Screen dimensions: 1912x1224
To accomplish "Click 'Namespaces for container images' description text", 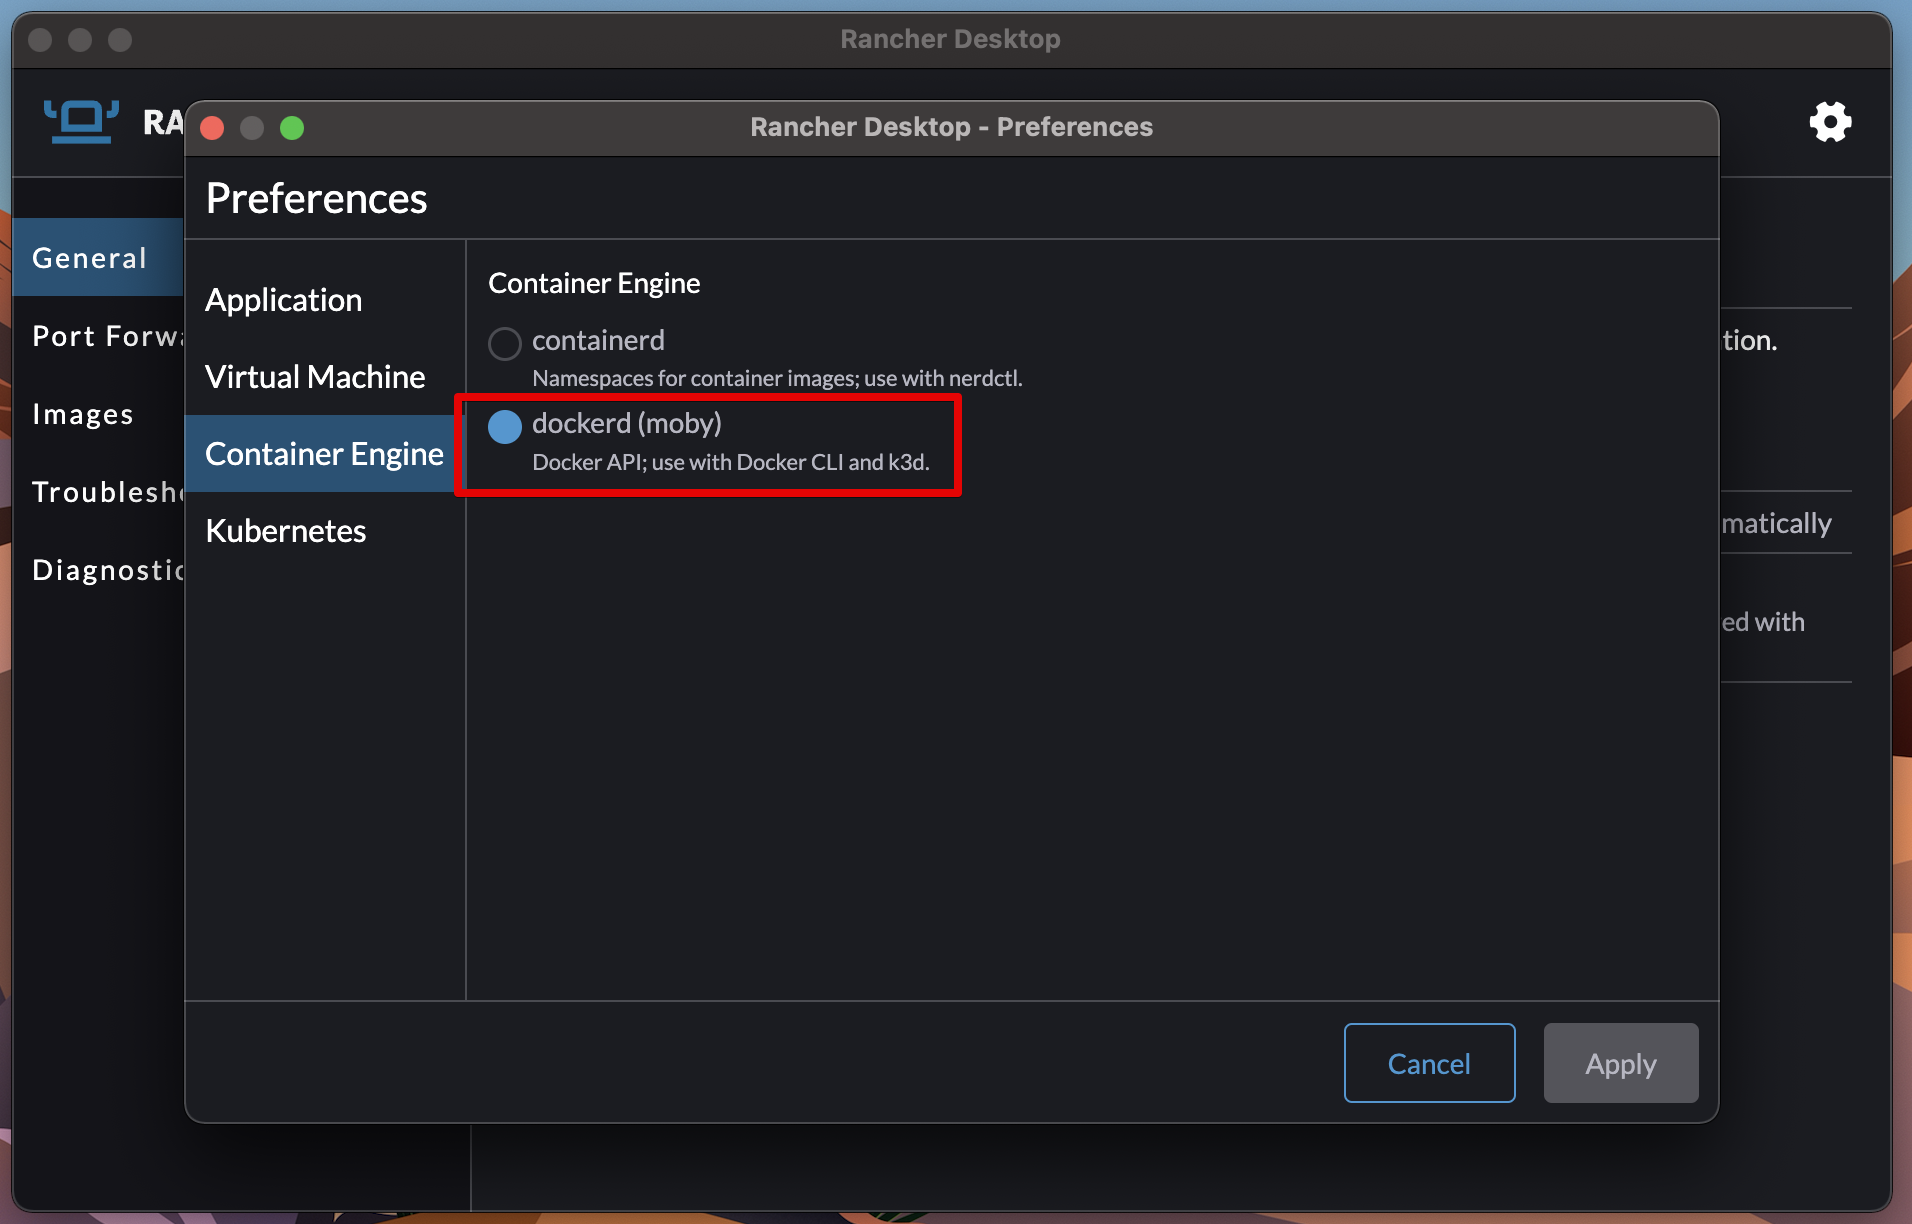I will pos(777,378).
